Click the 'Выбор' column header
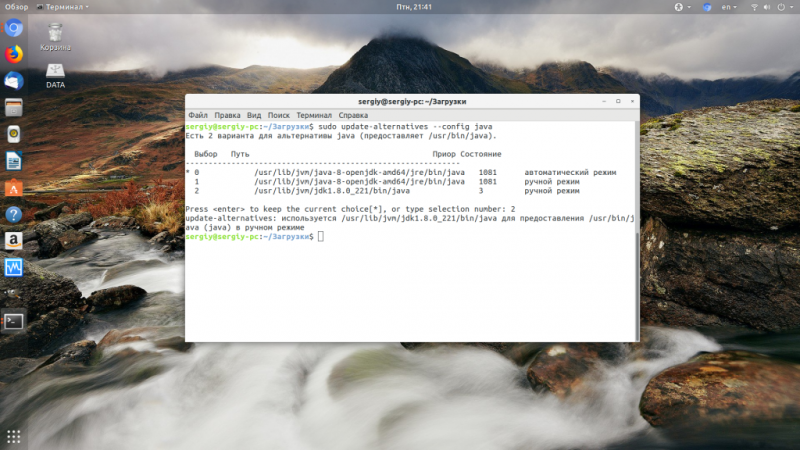 click(206, 154)
